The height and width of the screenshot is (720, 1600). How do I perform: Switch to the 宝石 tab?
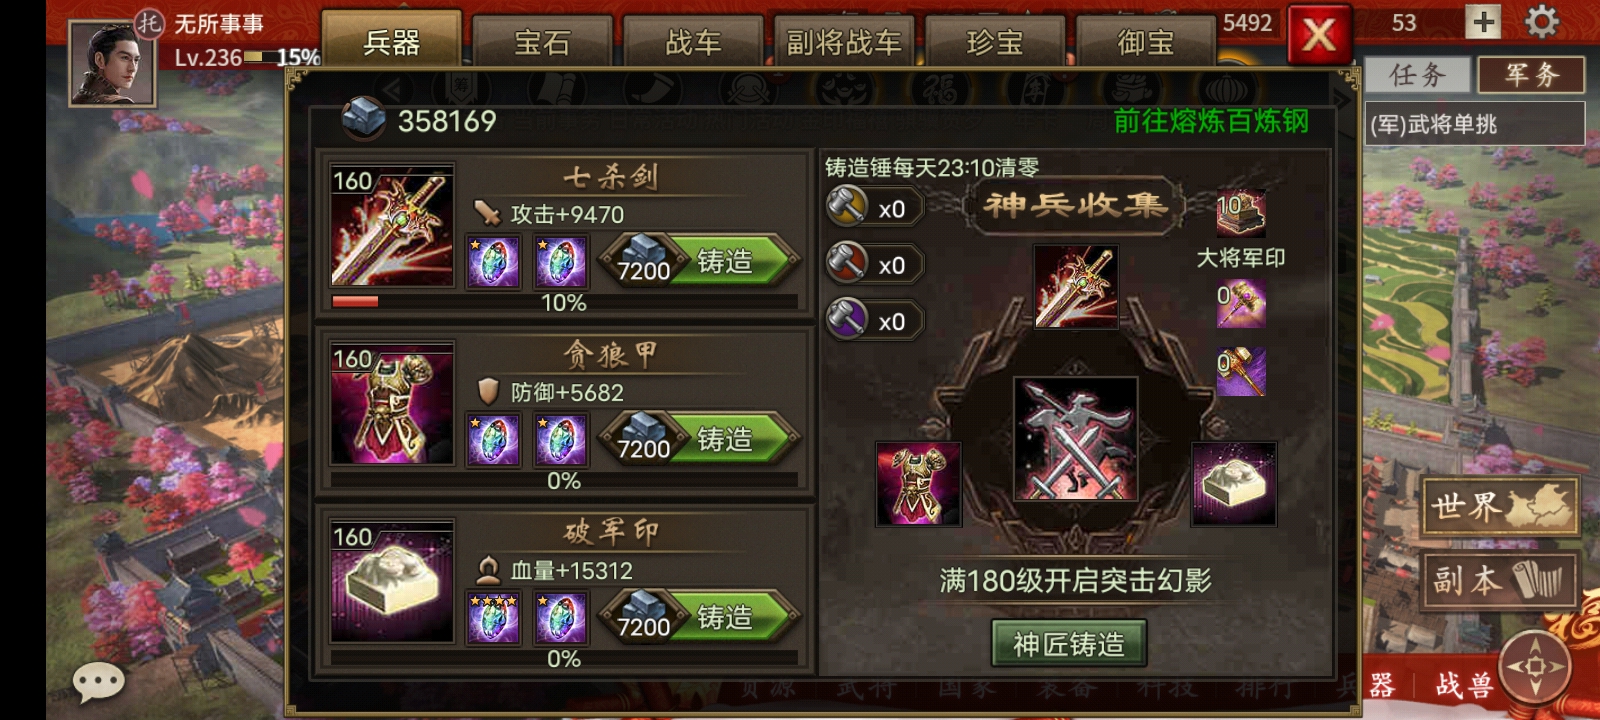pos(542,42)
